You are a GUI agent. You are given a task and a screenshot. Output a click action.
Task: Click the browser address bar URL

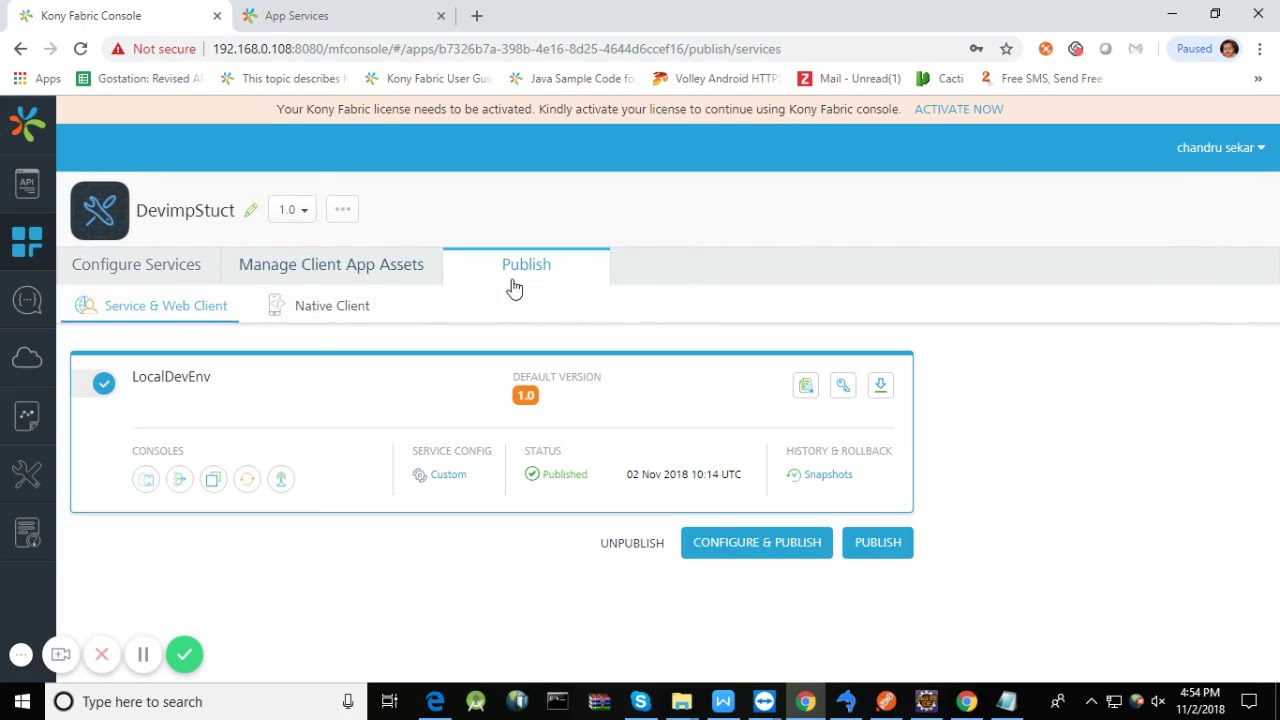click(497, 49)
